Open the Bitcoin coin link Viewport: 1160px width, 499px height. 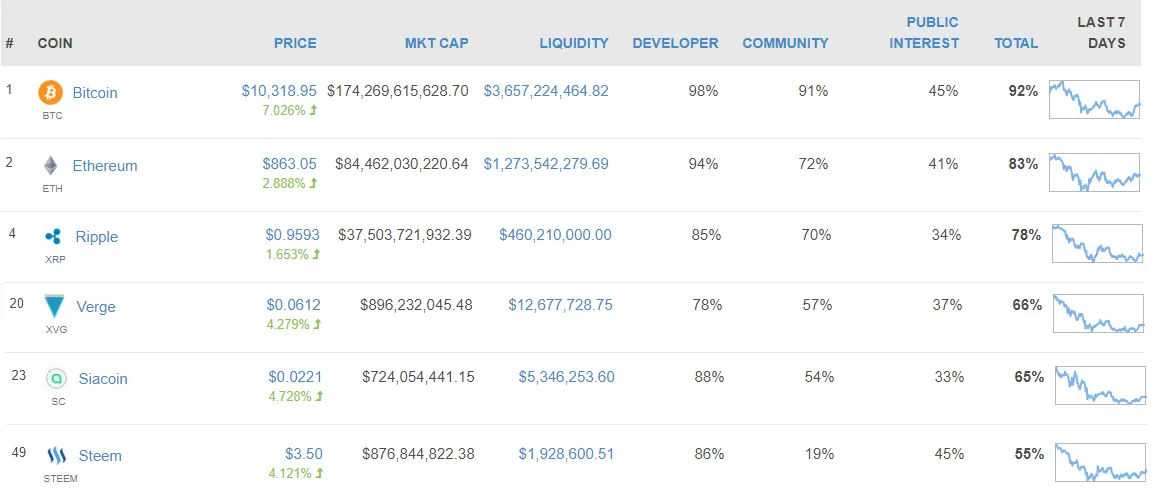(95, 93)
